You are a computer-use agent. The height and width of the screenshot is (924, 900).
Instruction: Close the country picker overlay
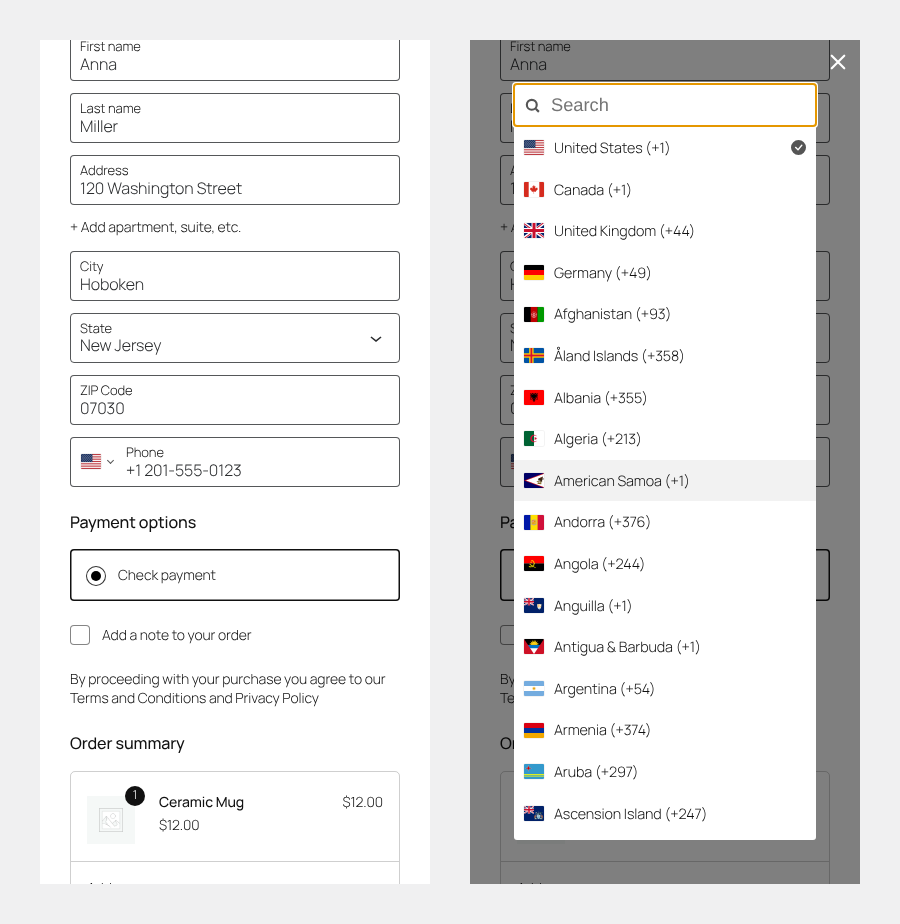pyautogui.click(x=838, y=62)
